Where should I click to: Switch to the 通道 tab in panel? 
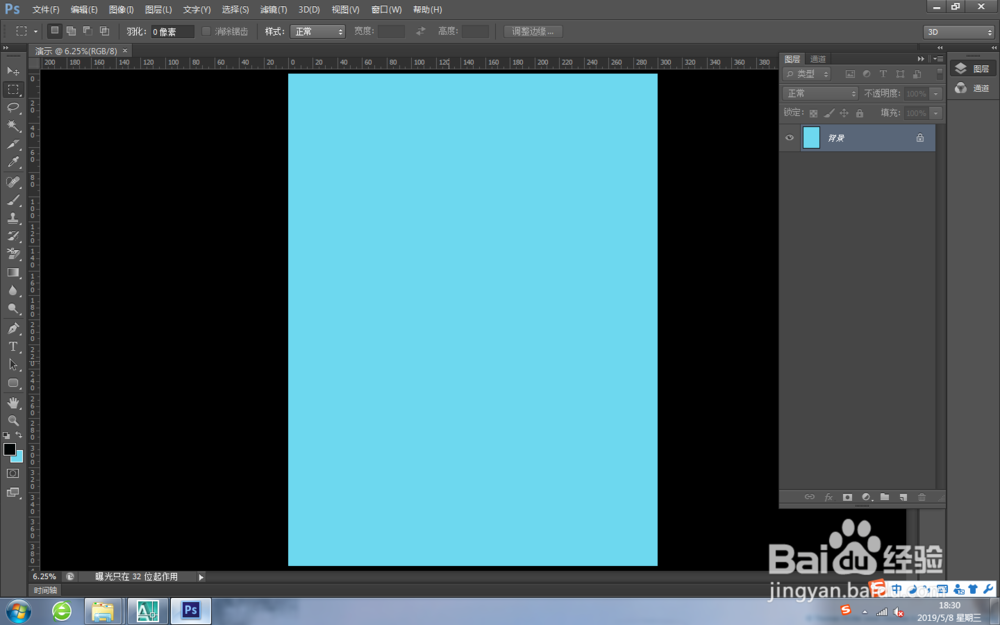point(818,59)
